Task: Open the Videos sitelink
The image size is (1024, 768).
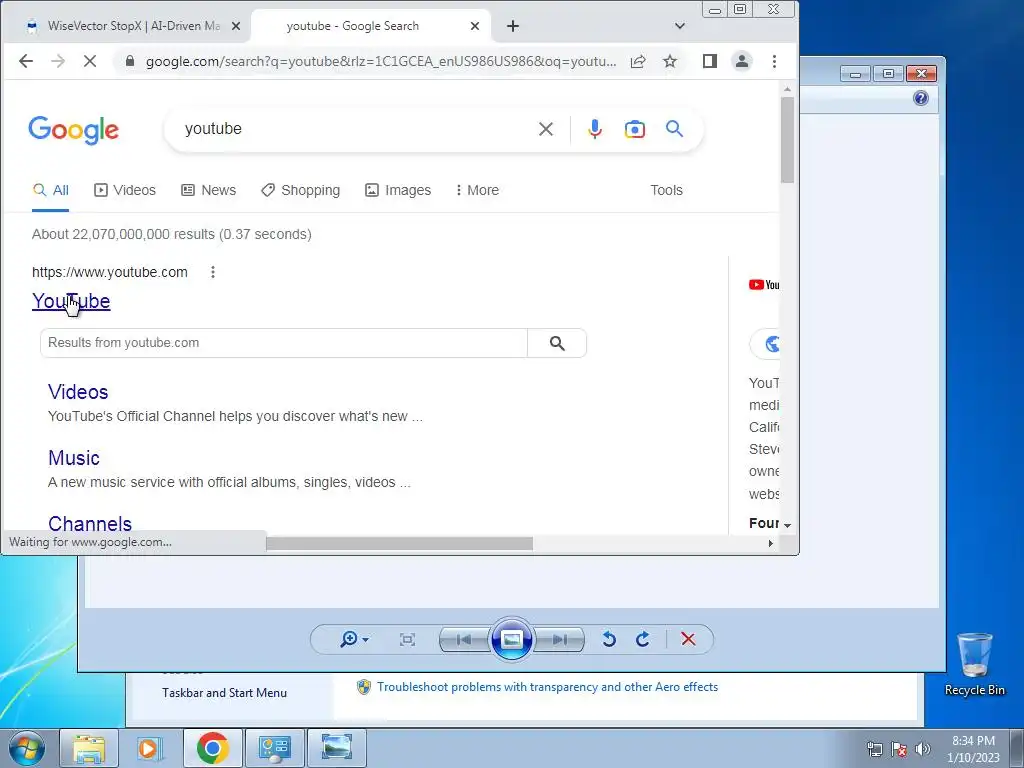Action: [x=78, y=392]
